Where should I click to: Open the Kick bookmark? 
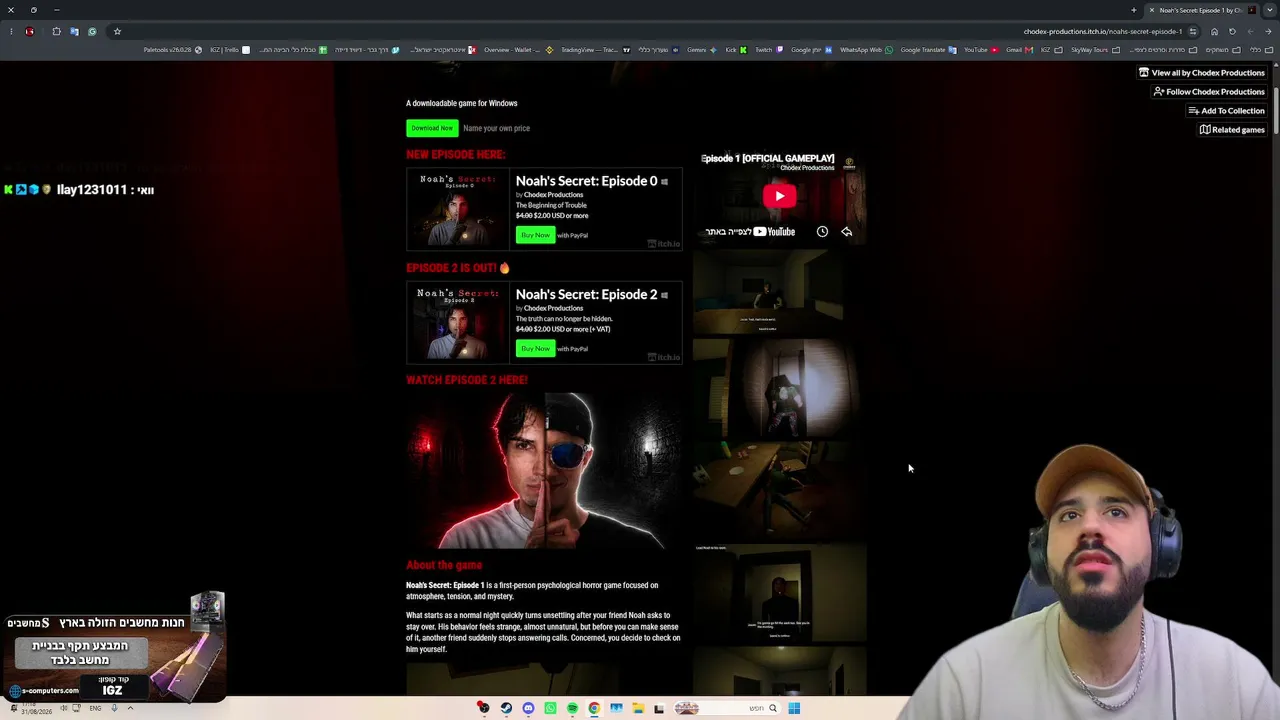point(736,50)
